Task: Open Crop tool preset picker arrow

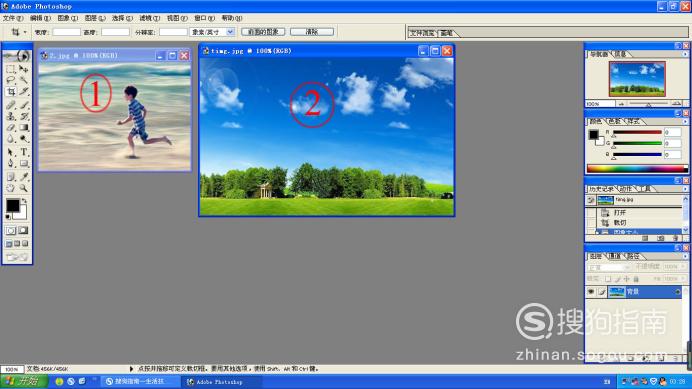Action: pos(25,32)
